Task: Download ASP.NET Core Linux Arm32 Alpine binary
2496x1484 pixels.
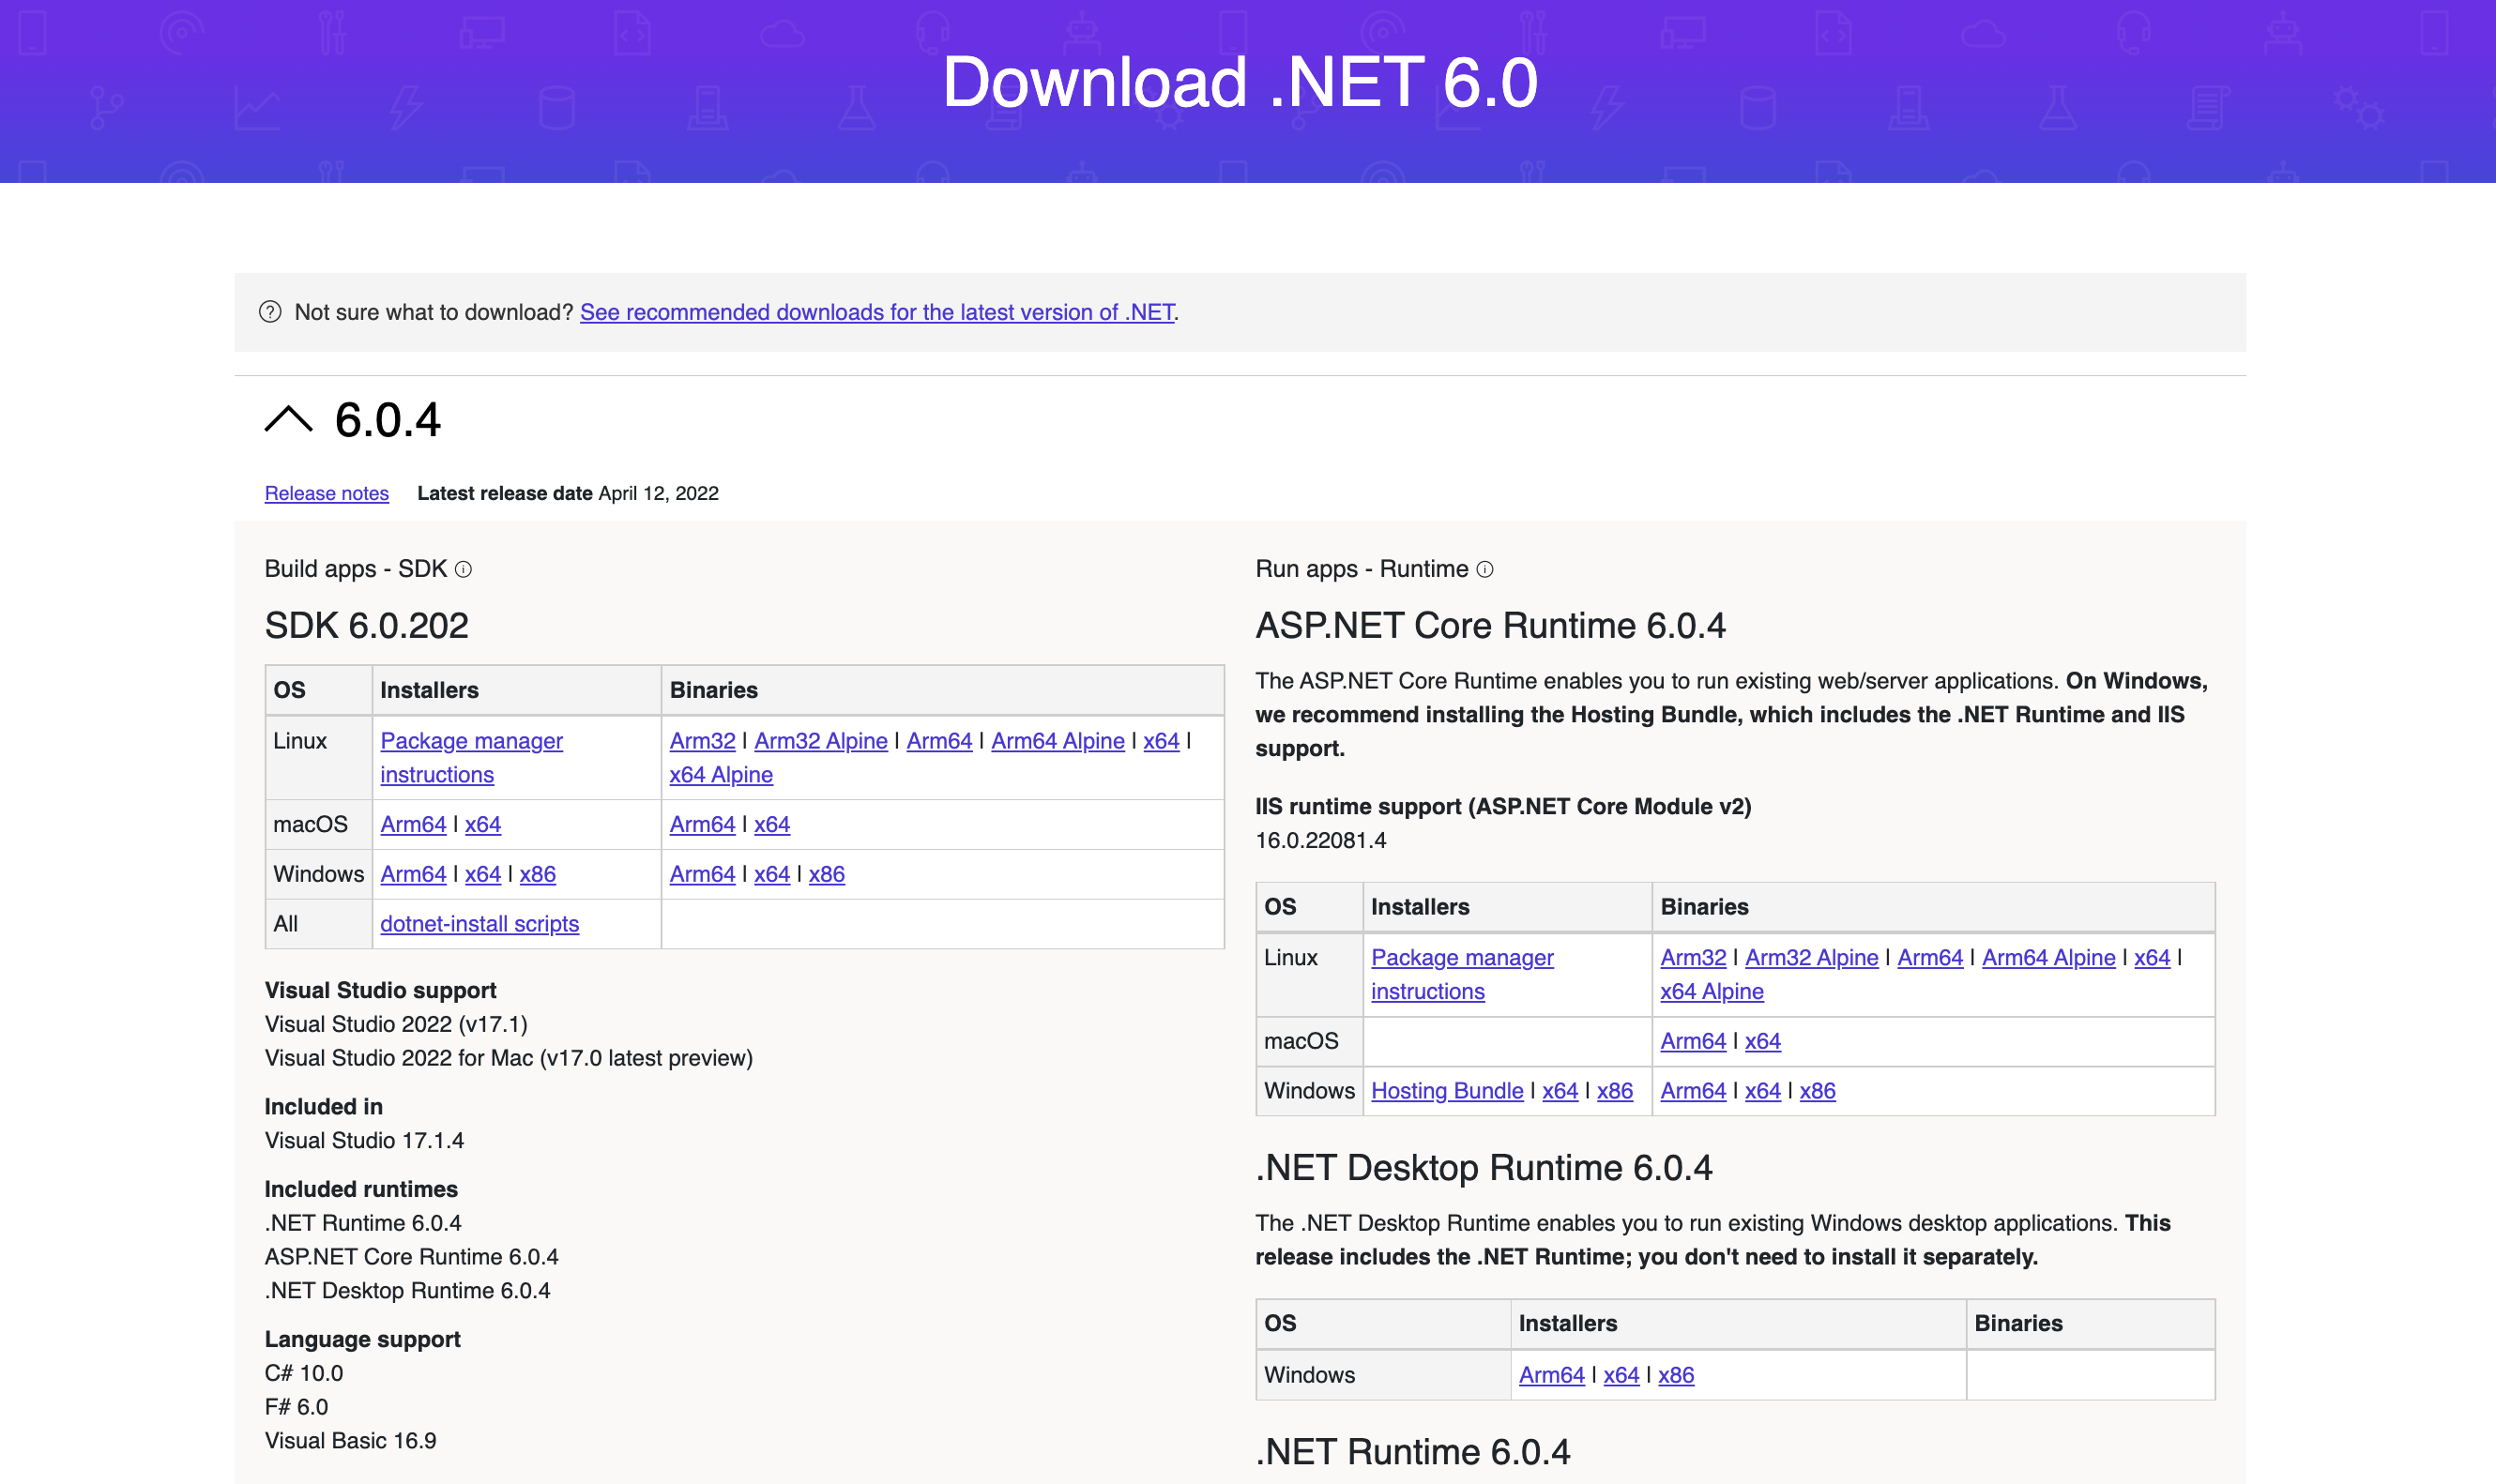Action: (x=1812, y=957)
